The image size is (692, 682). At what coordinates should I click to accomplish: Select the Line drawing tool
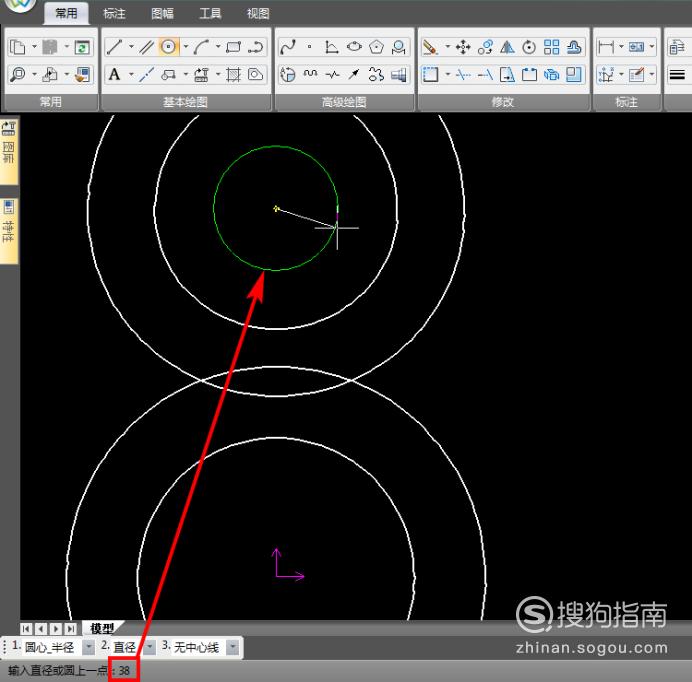click(114, 47)
